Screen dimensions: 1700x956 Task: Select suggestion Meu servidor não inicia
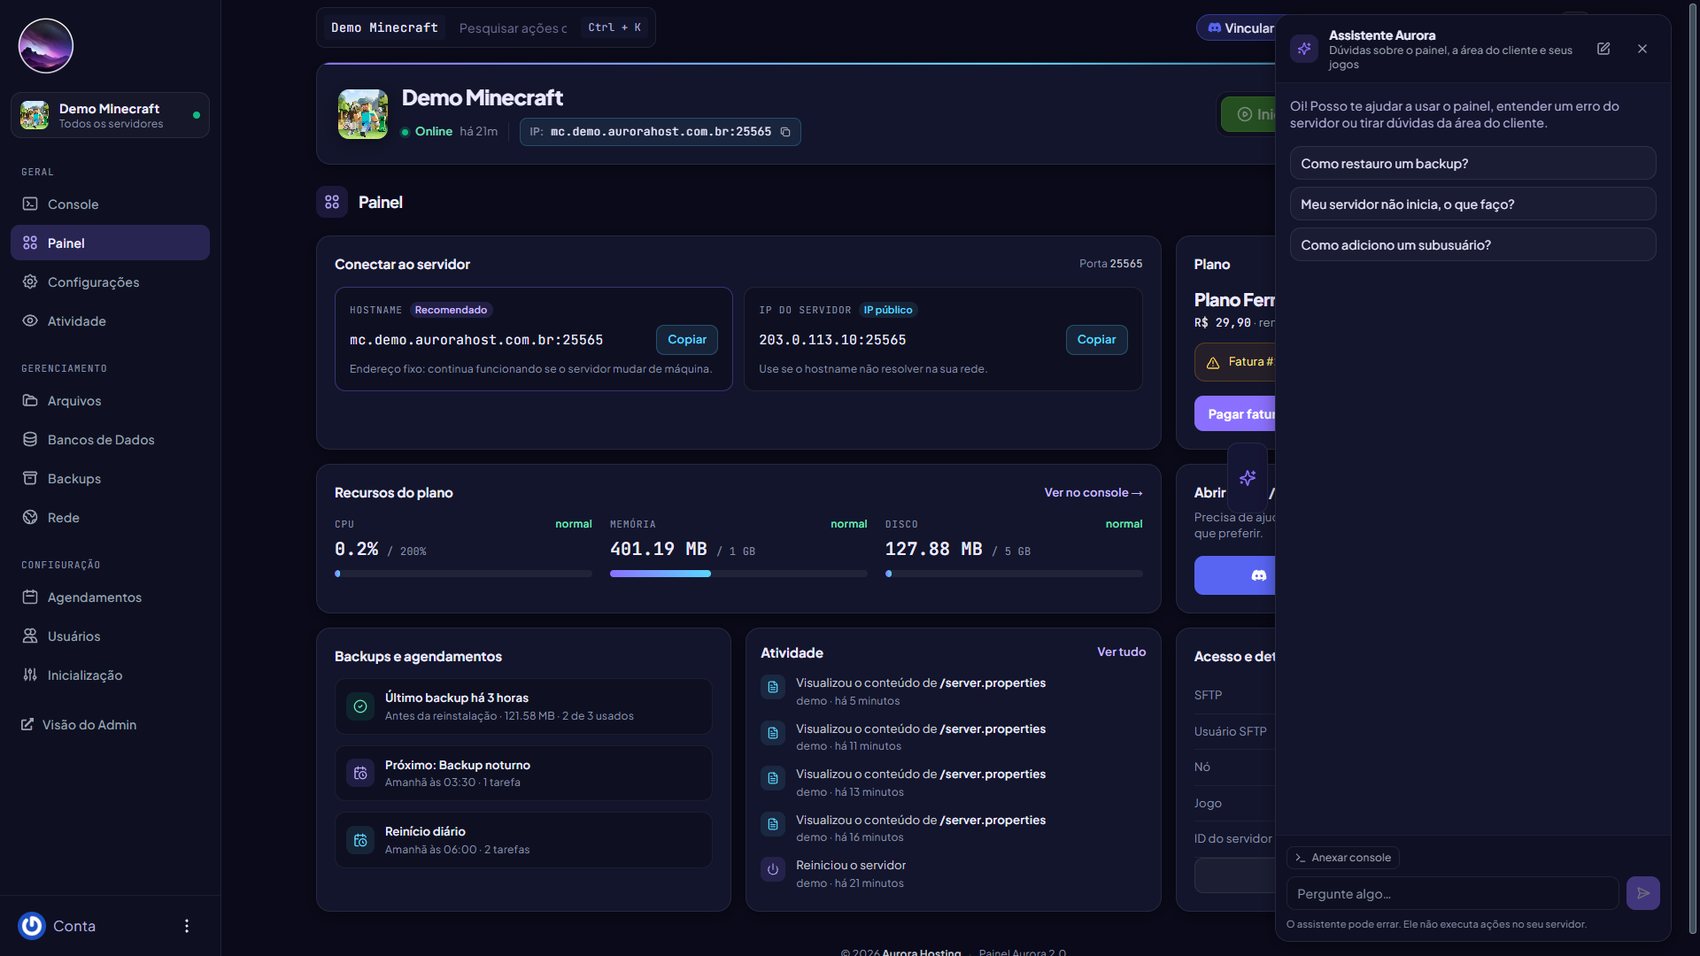1472,204
